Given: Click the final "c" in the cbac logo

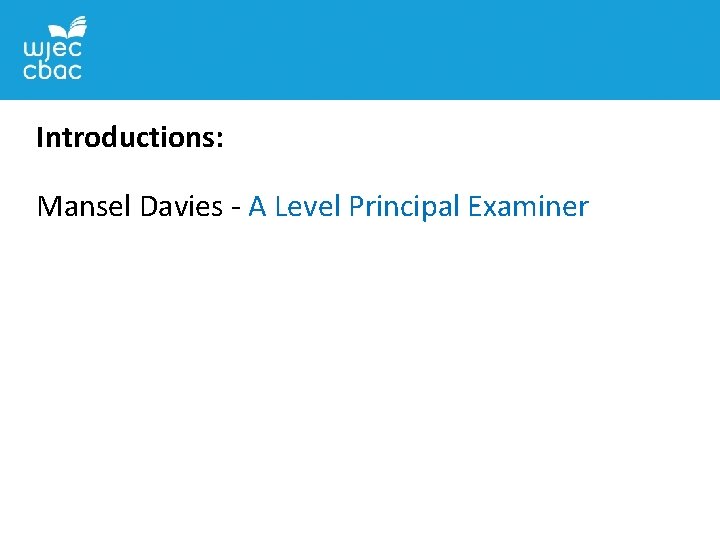Looking at the screenshot, I should (74, 70).
